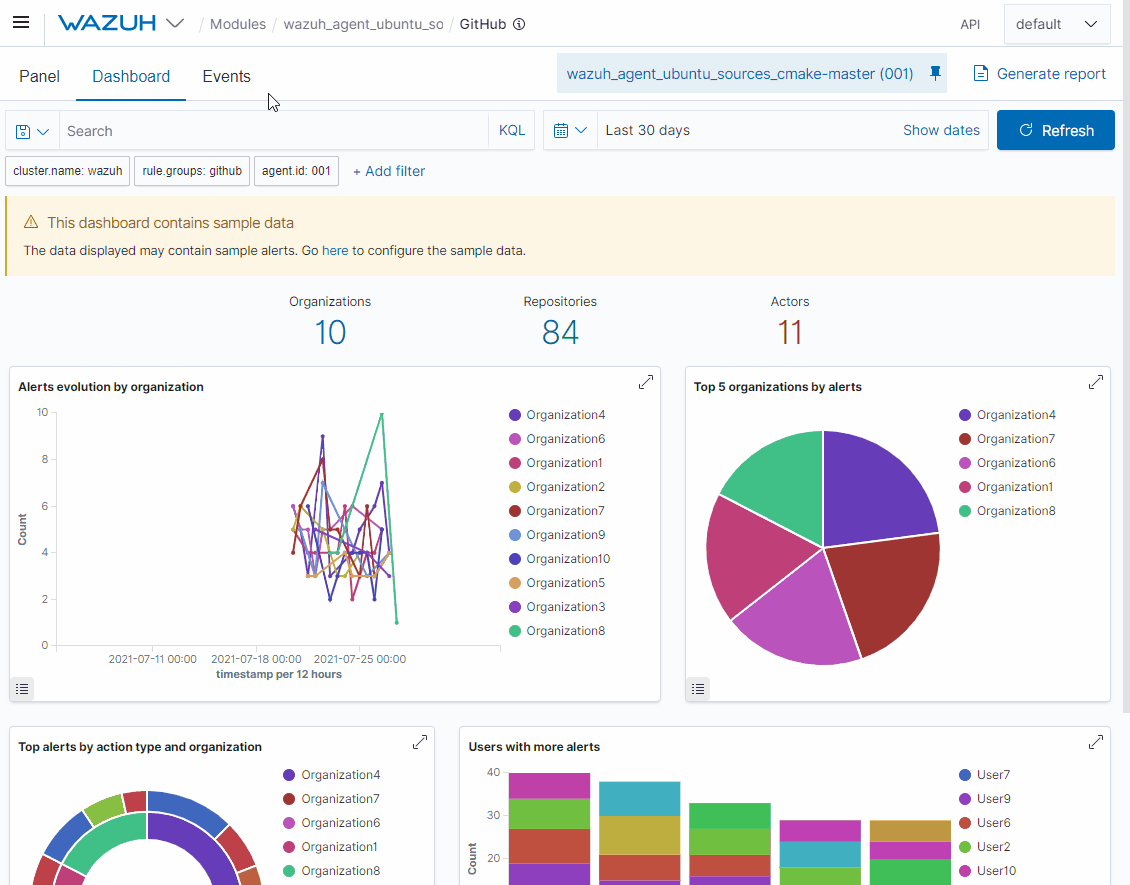
Task: Click the Refresh button
Action: click(1056, 130)
